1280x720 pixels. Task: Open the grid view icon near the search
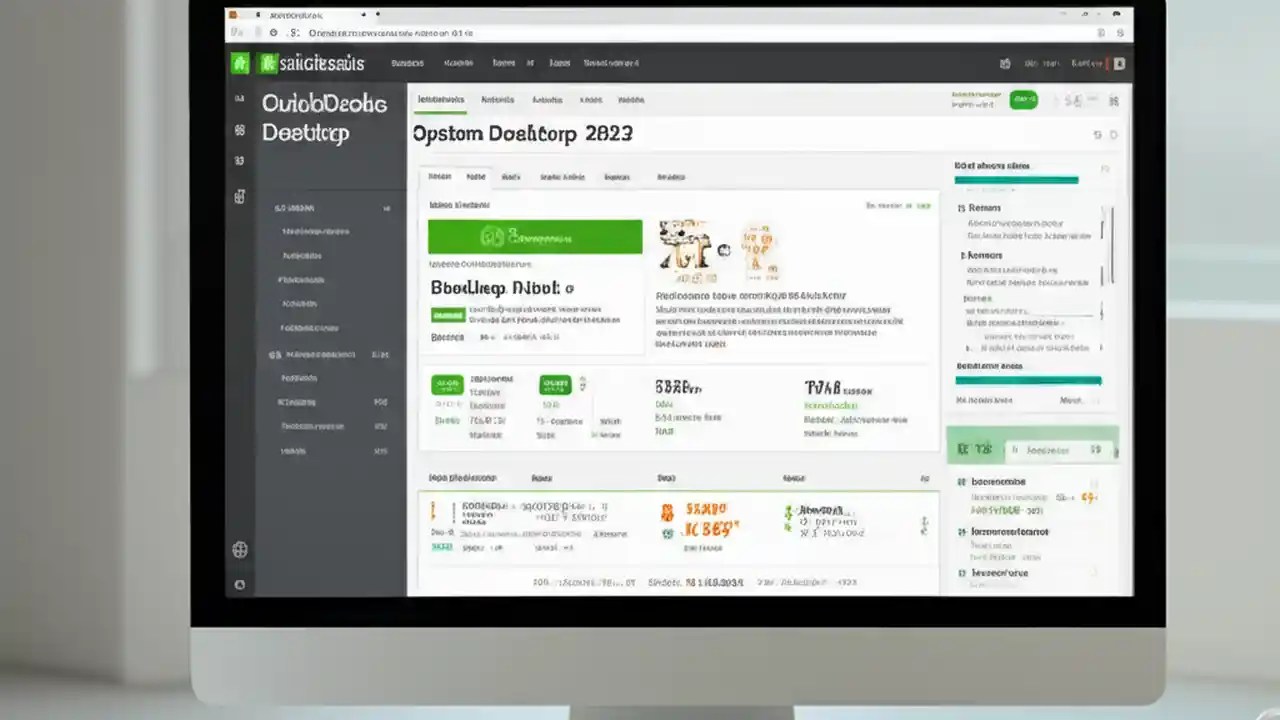1114,101
